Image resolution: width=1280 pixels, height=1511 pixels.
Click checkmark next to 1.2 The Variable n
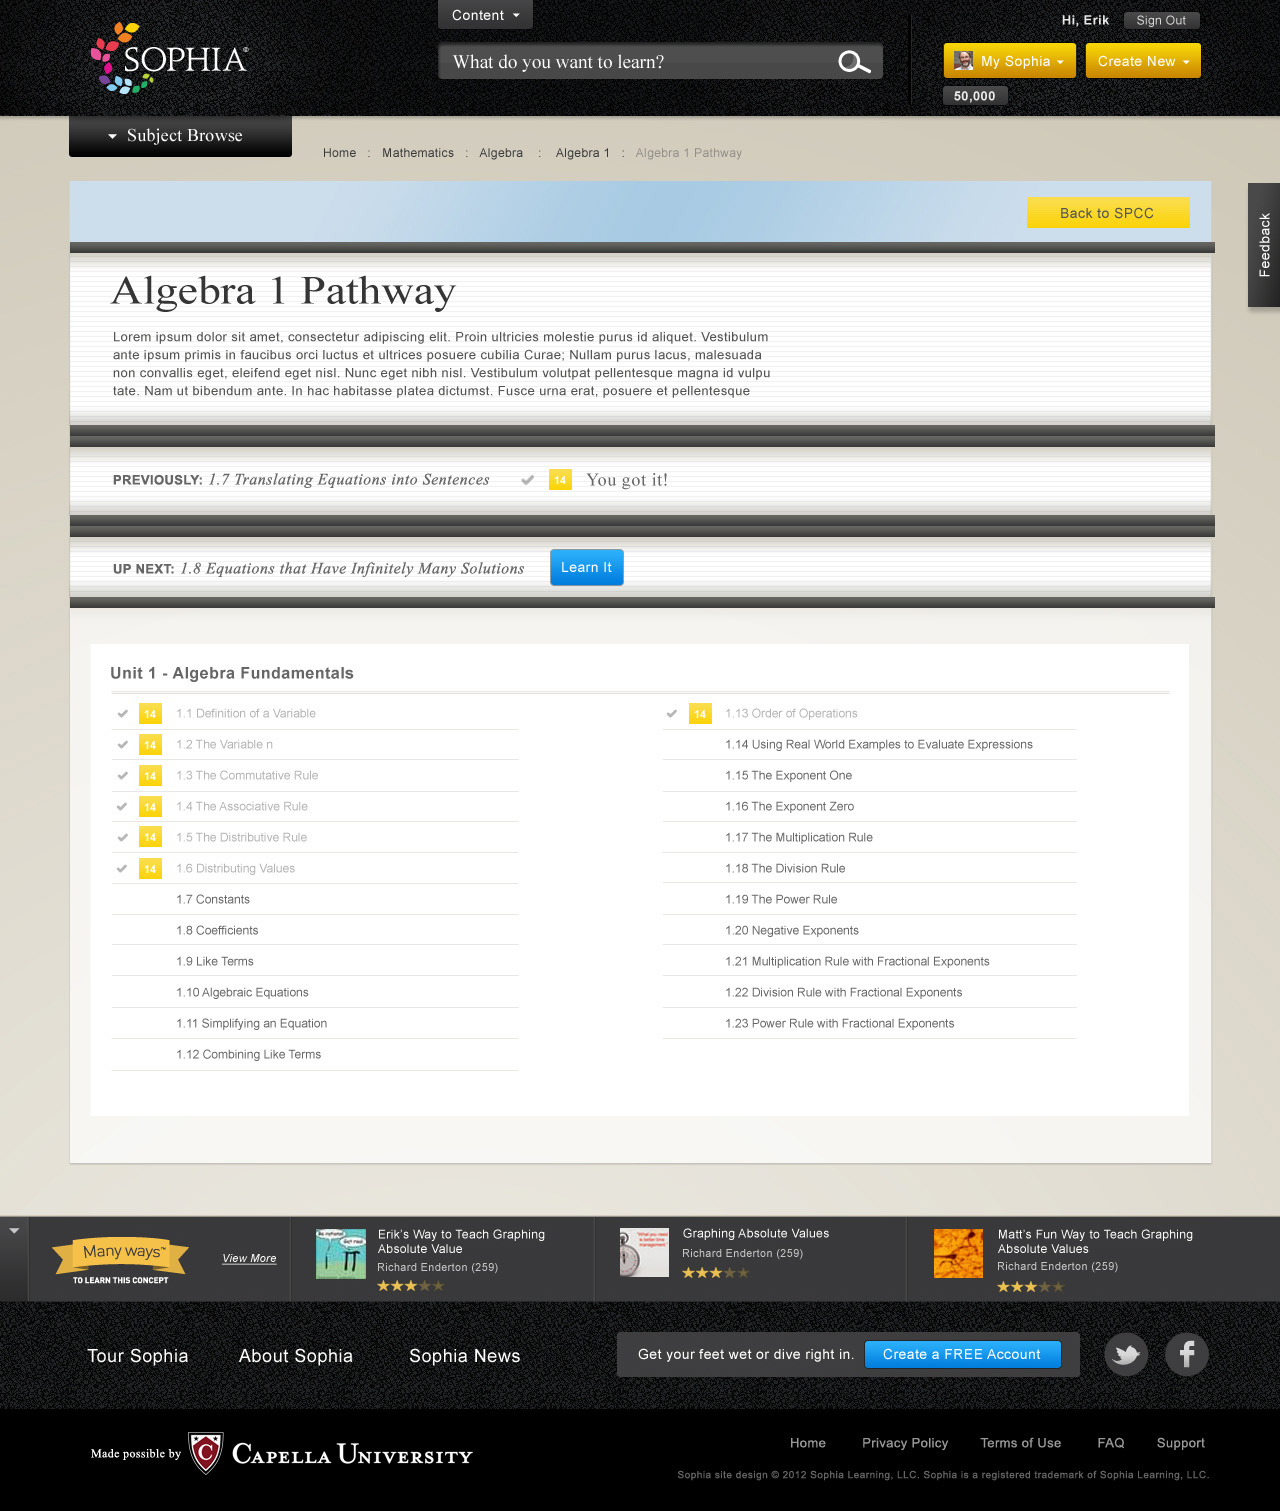point(122,745)
